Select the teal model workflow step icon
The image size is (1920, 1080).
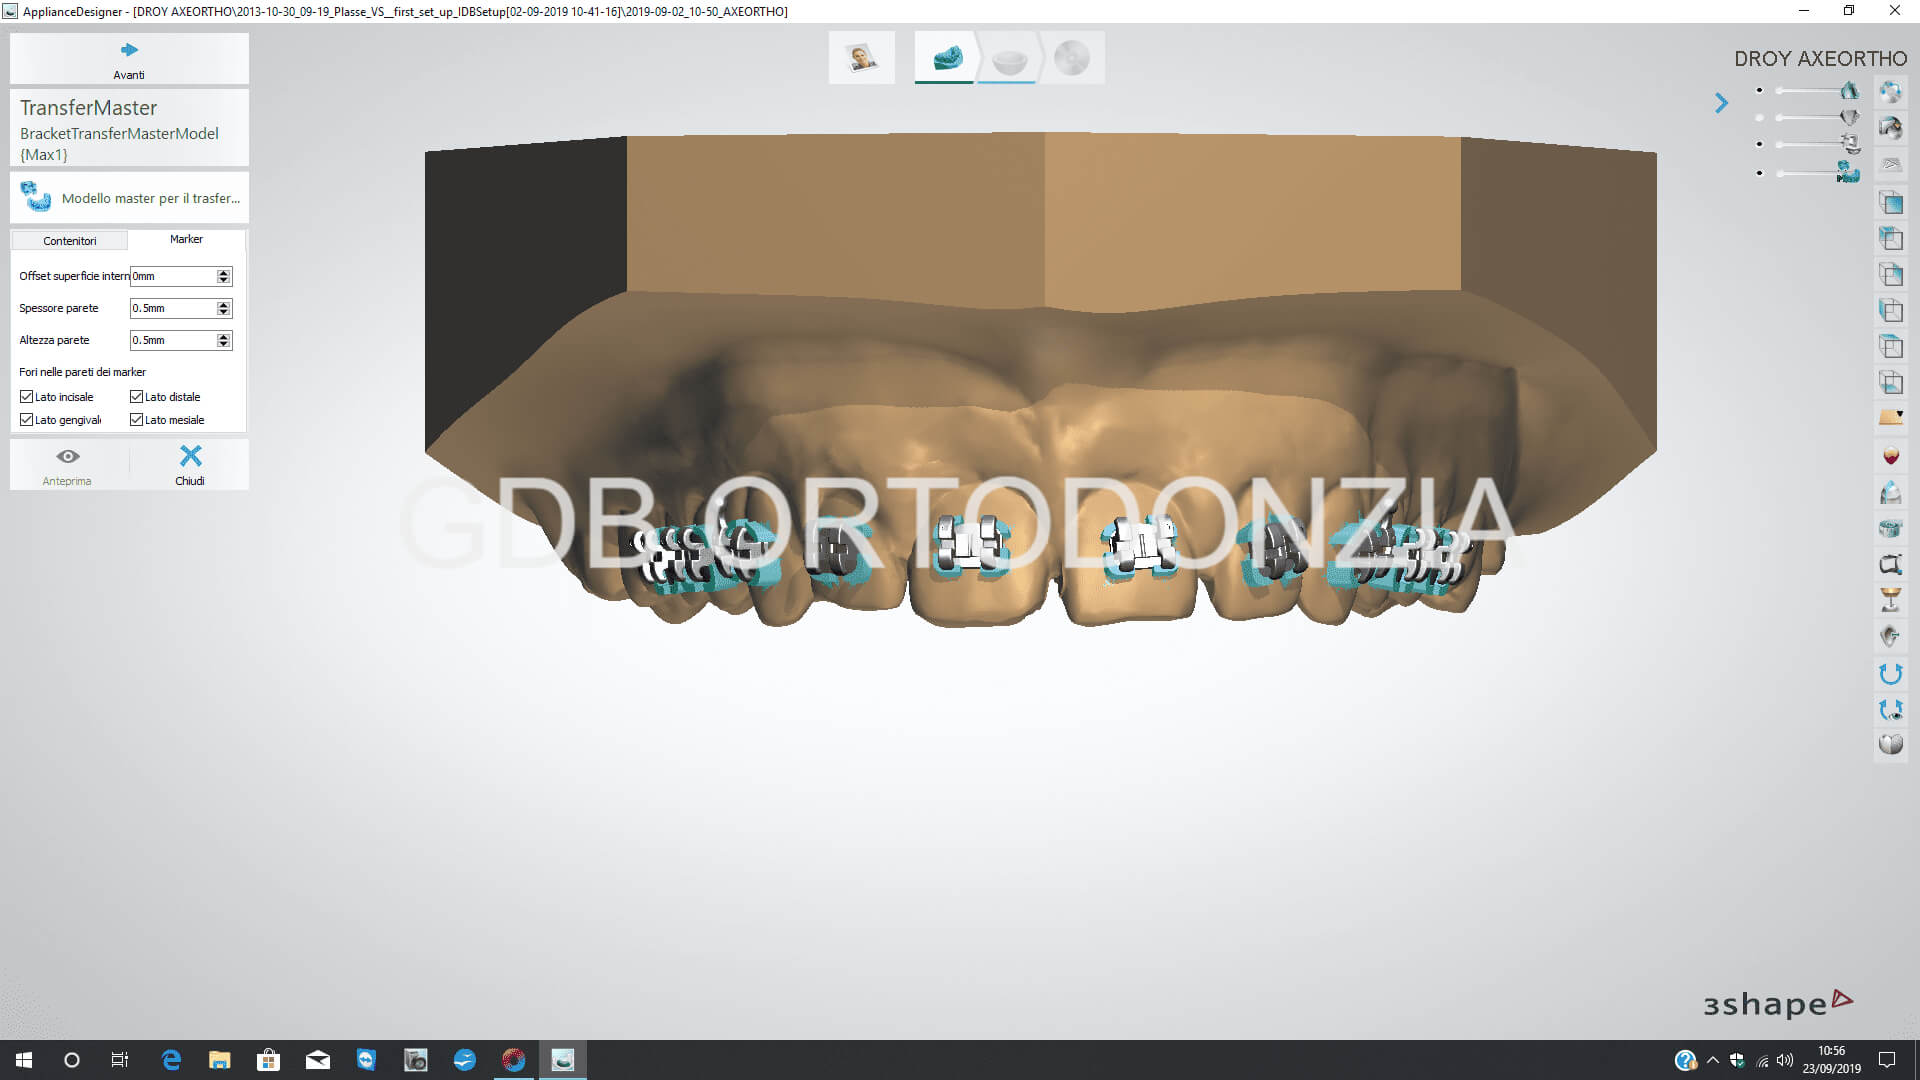click(x=946, y=58)
